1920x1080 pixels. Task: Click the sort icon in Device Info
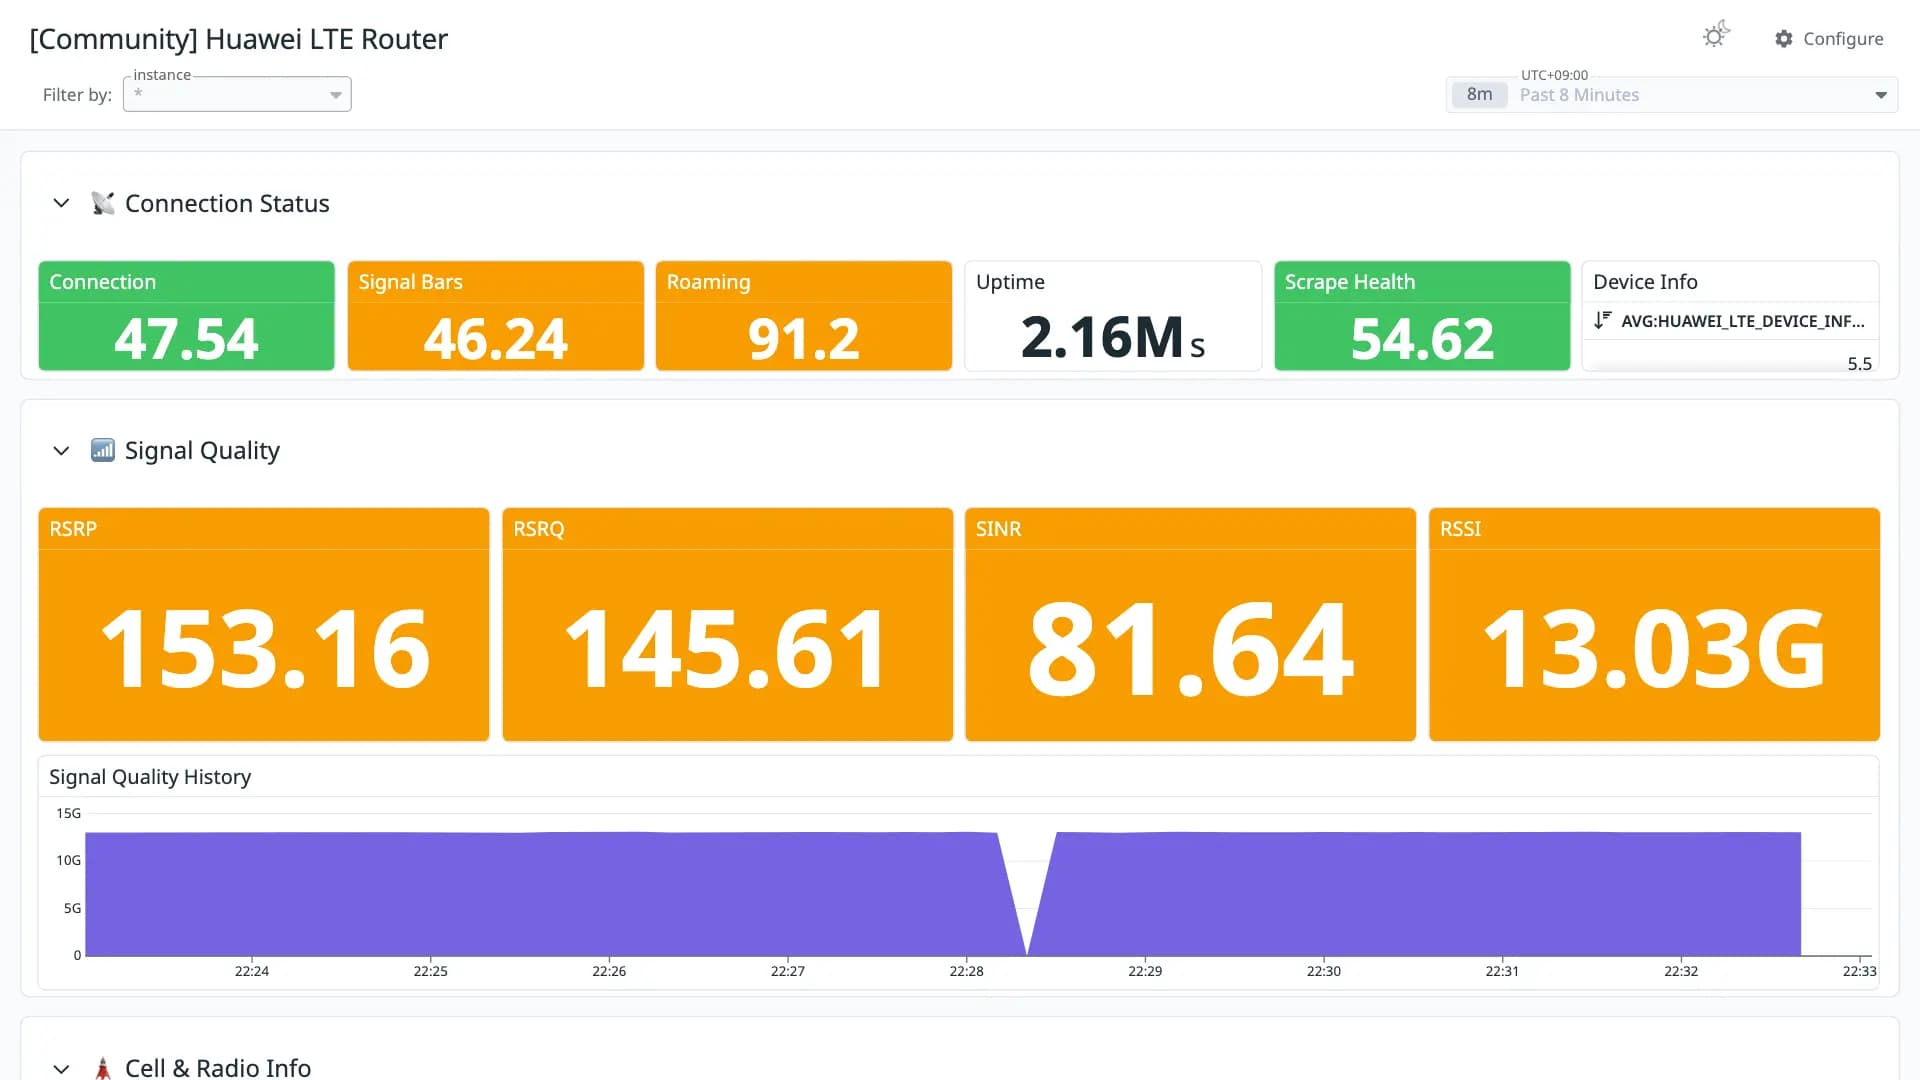tap(1602, 320)
